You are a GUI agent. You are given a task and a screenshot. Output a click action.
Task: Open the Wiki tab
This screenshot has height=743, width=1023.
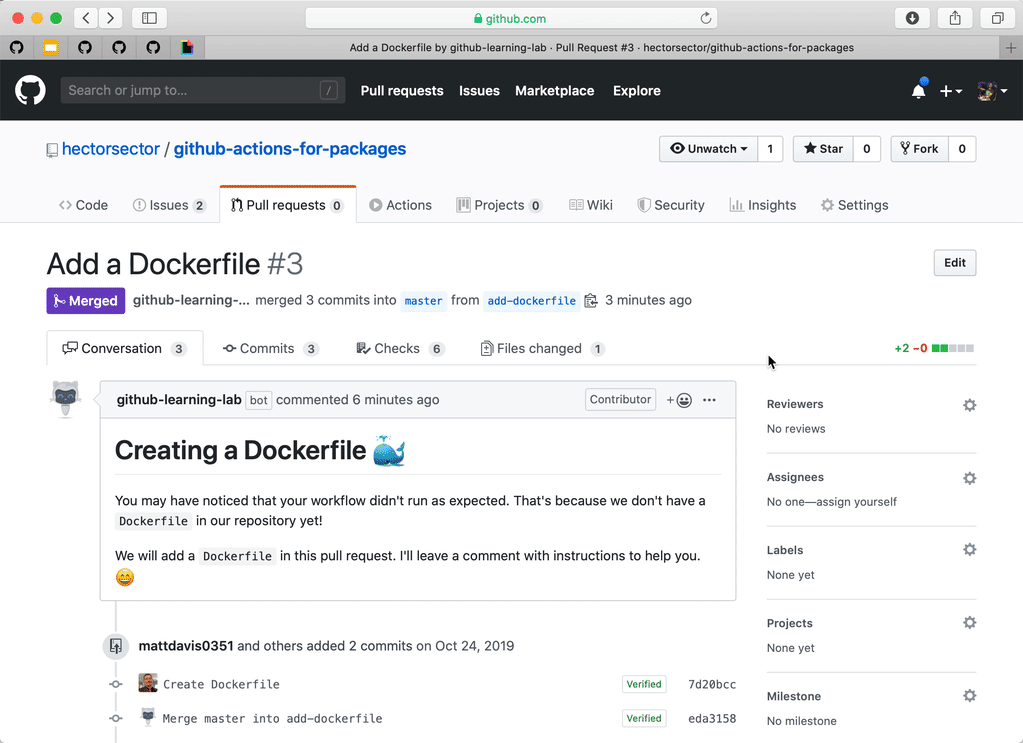click(x=590, y=205)
